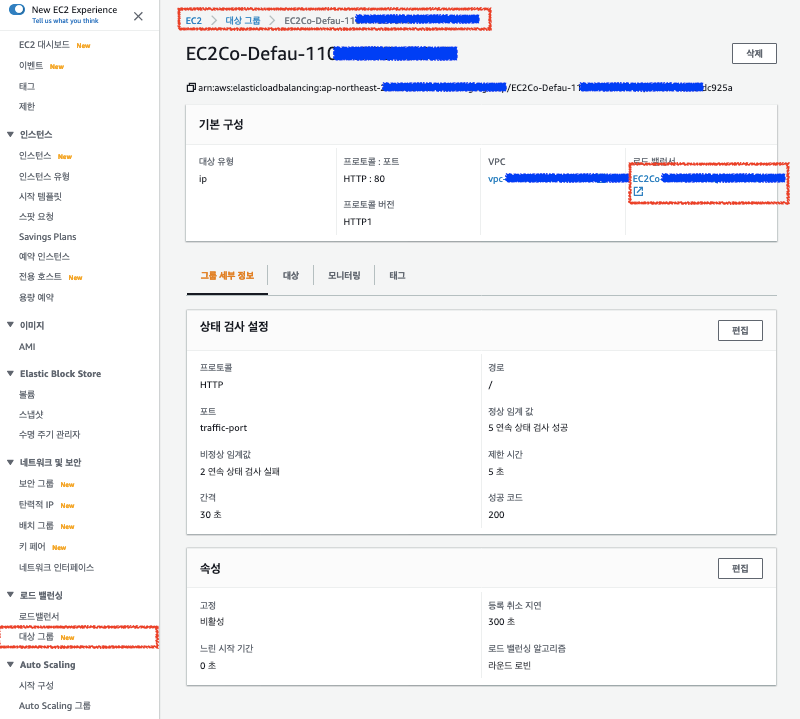Open 네트워크 인터페이스 in sidebar
The image size is (800, 719).
(57, 567)
